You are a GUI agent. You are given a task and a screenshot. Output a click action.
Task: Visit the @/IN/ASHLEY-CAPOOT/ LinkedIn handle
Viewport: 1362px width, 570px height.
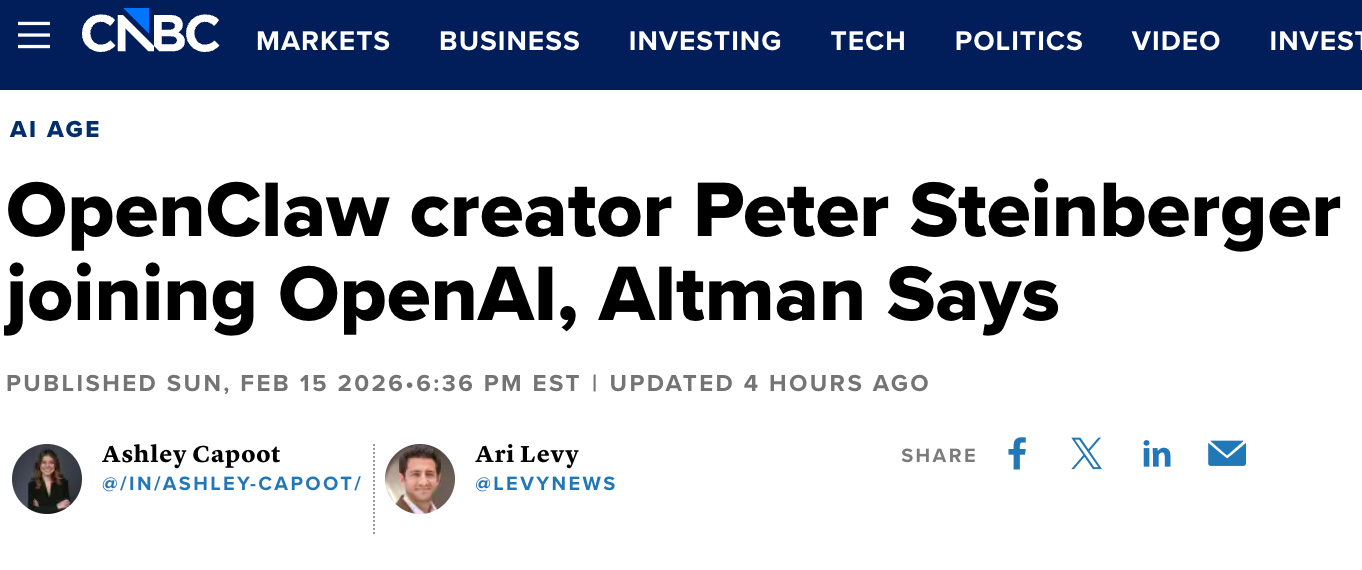pos(231,484)
